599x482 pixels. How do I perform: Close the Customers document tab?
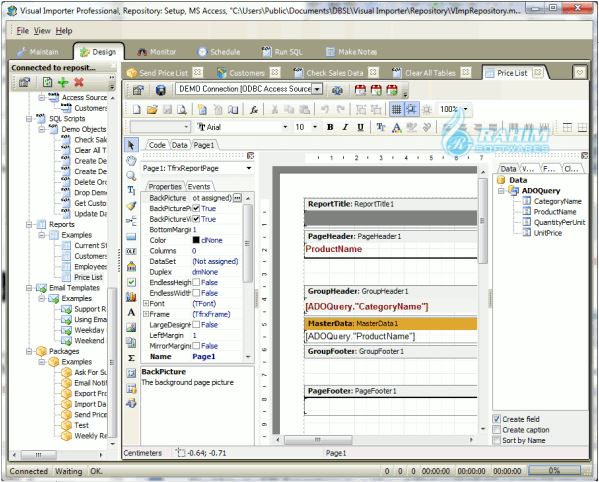[x=275, y=72]
